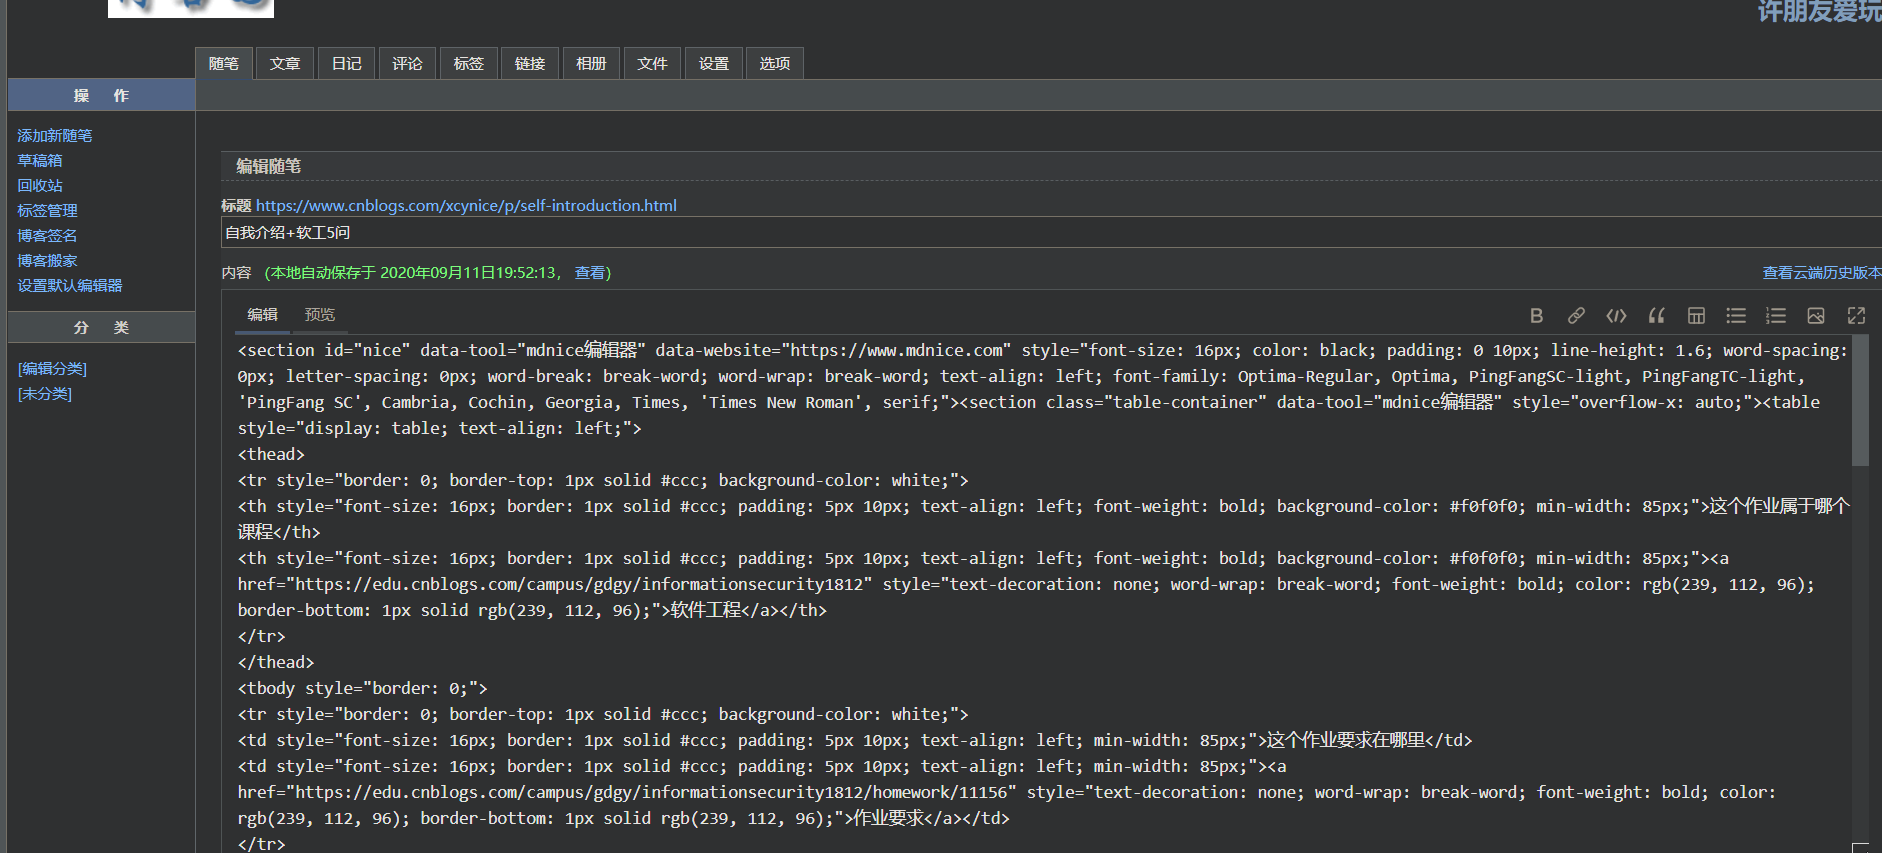Open the 设置 tab

714,63
